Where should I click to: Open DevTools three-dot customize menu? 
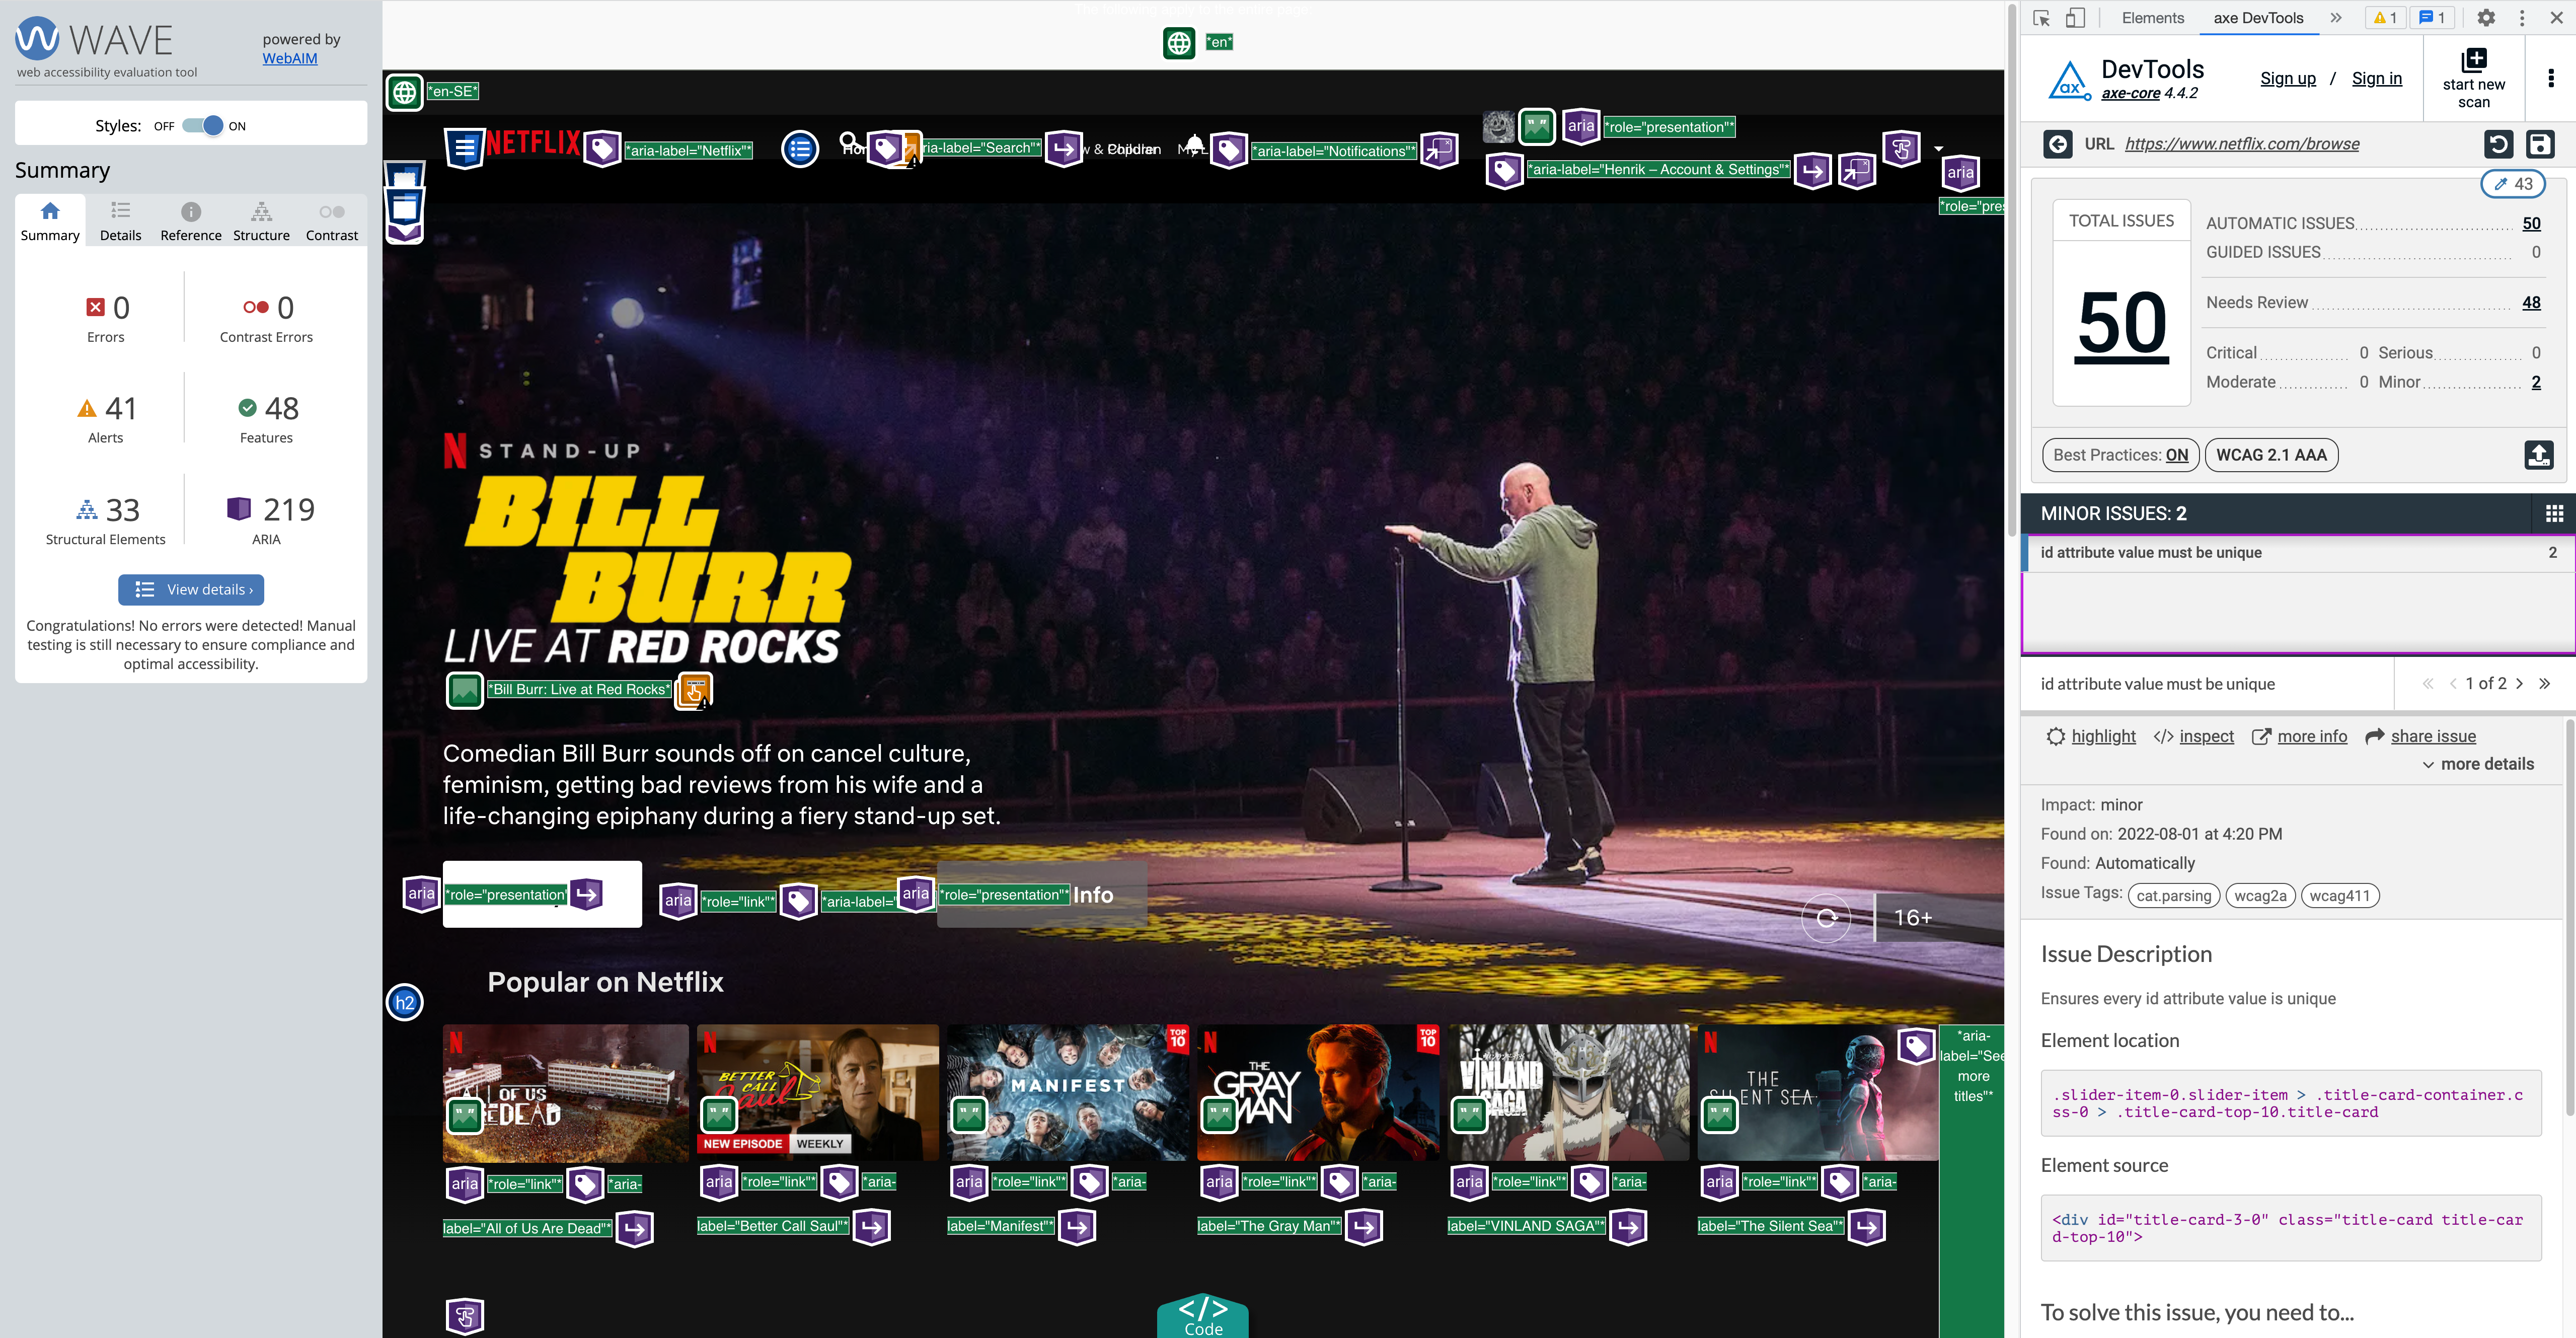[2521, 18]
